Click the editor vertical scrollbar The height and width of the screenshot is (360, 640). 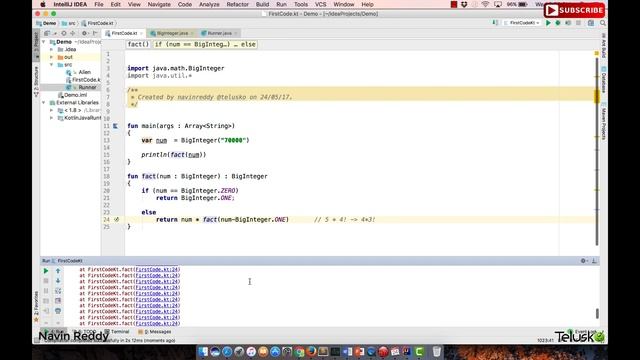point(597,151)
